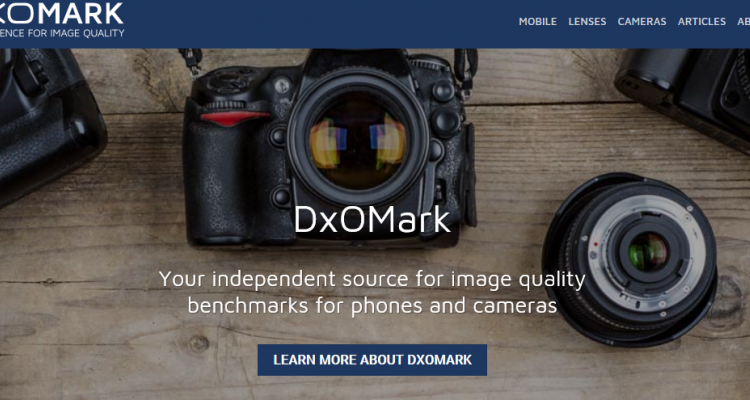
Task: Click the 'ence for image quality' tagline under logo
Action: [x=62, y=33]
